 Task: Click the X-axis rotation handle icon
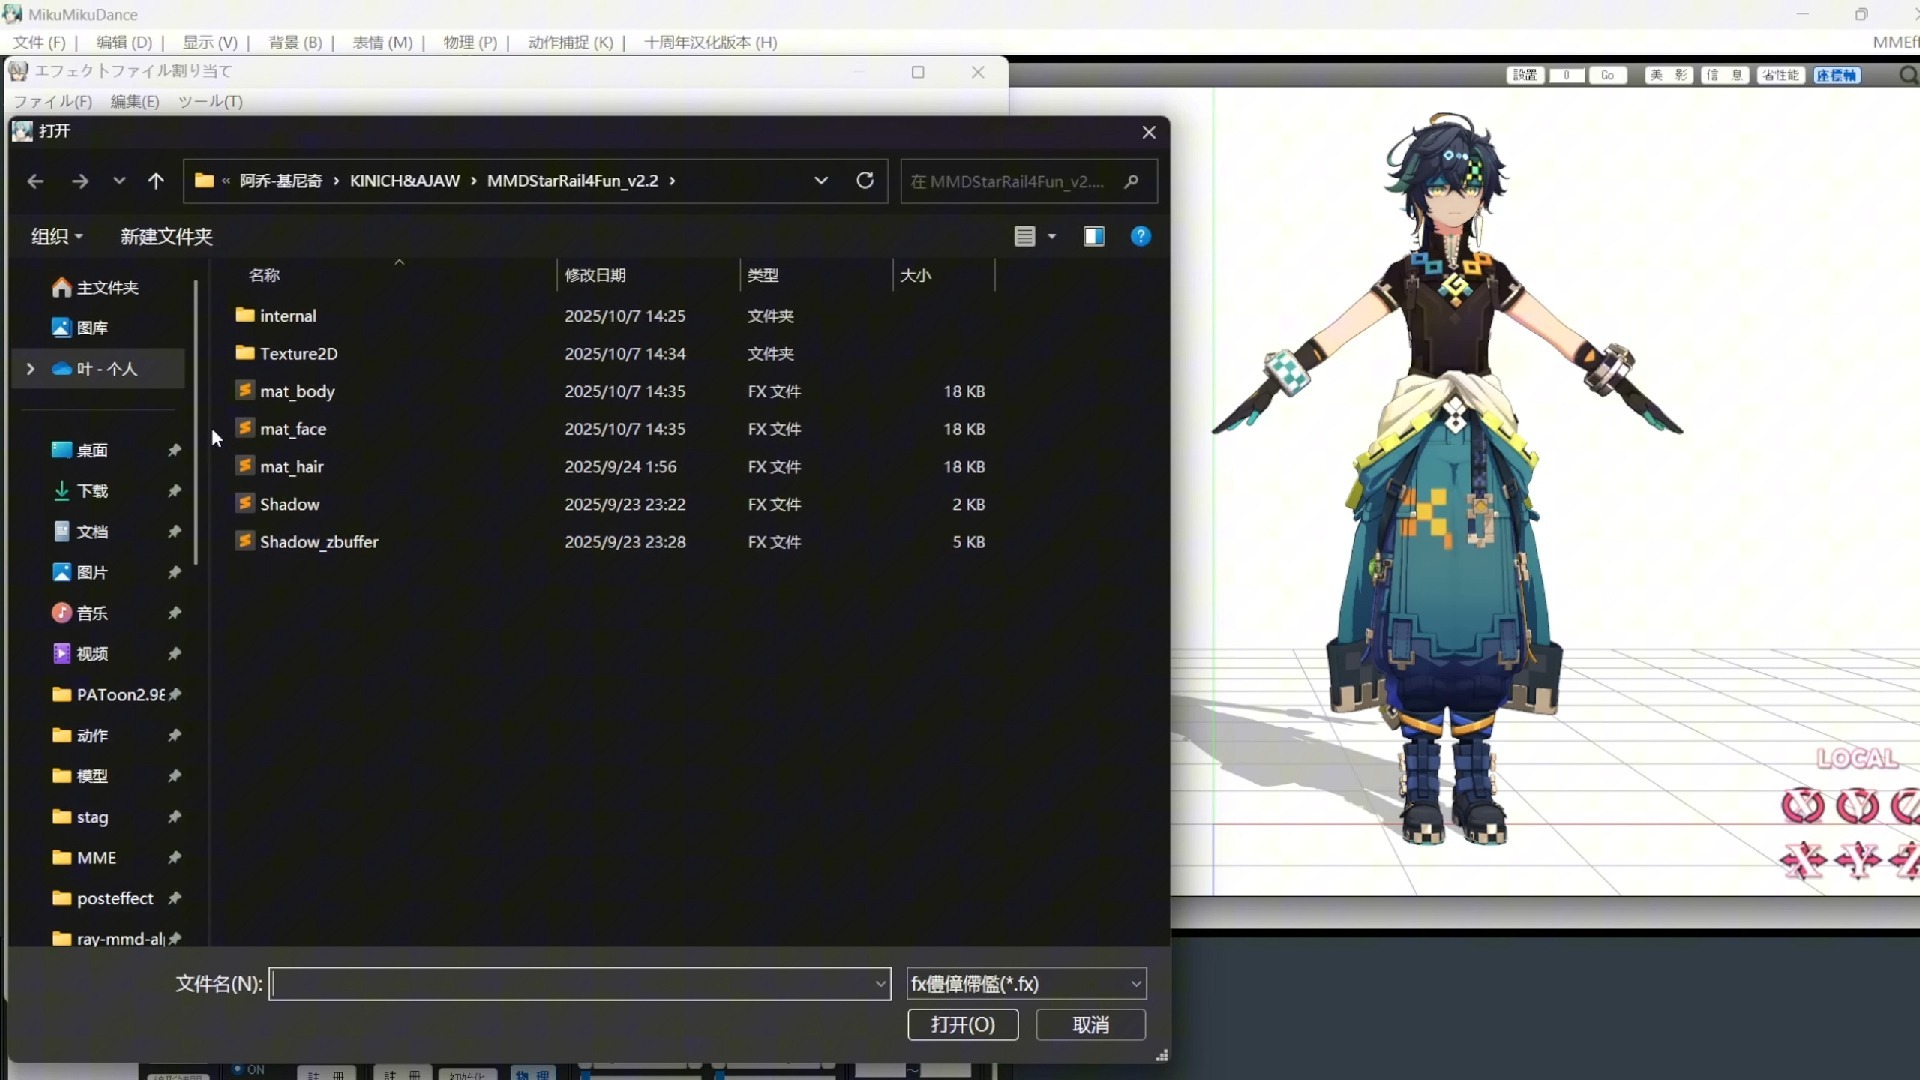(1803, 806)
